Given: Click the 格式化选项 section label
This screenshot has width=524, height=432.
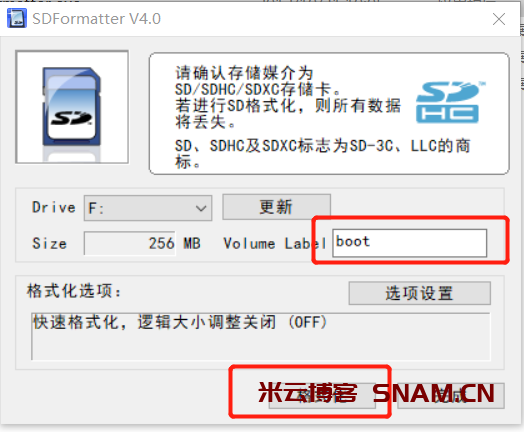Looking at the screenshot, I should pyautogui.click(x=74, y=291).
